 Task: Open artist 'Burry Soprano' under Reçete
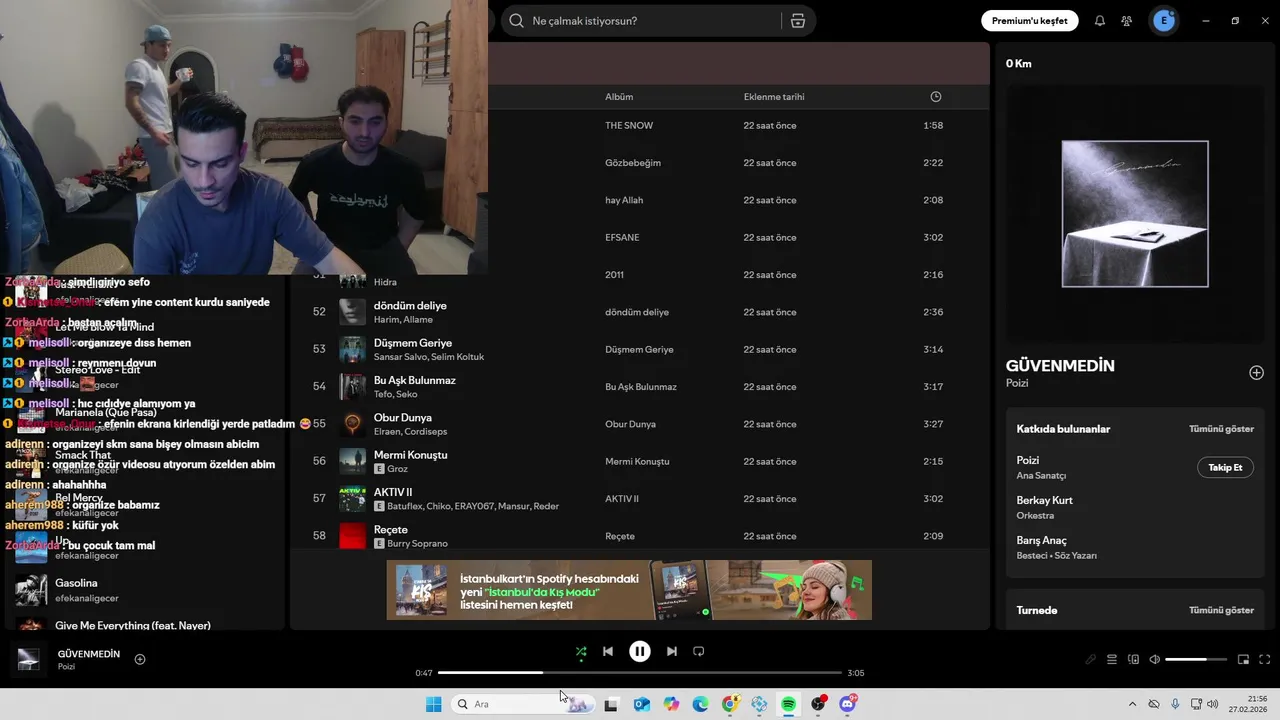[x=417, y=544]
